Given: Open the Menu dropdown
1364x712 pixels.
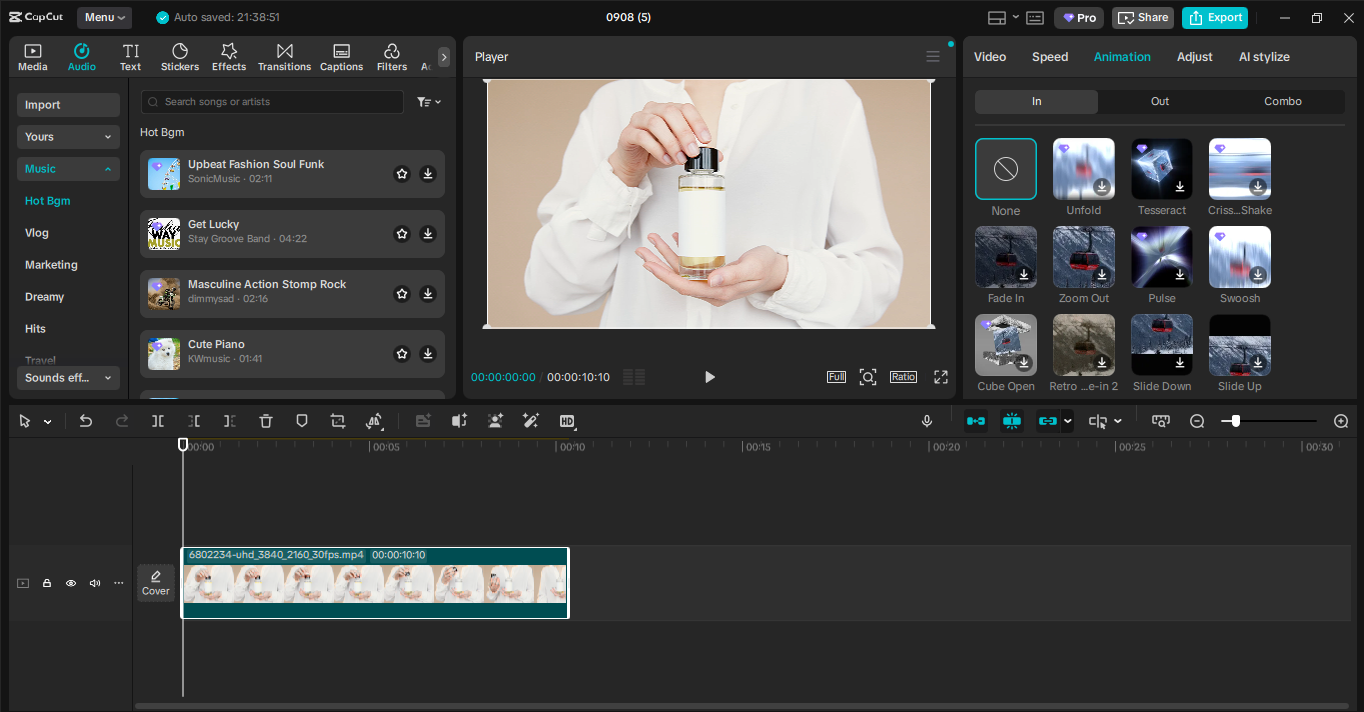Looking at the screenshot, I should tap(105, 17).
